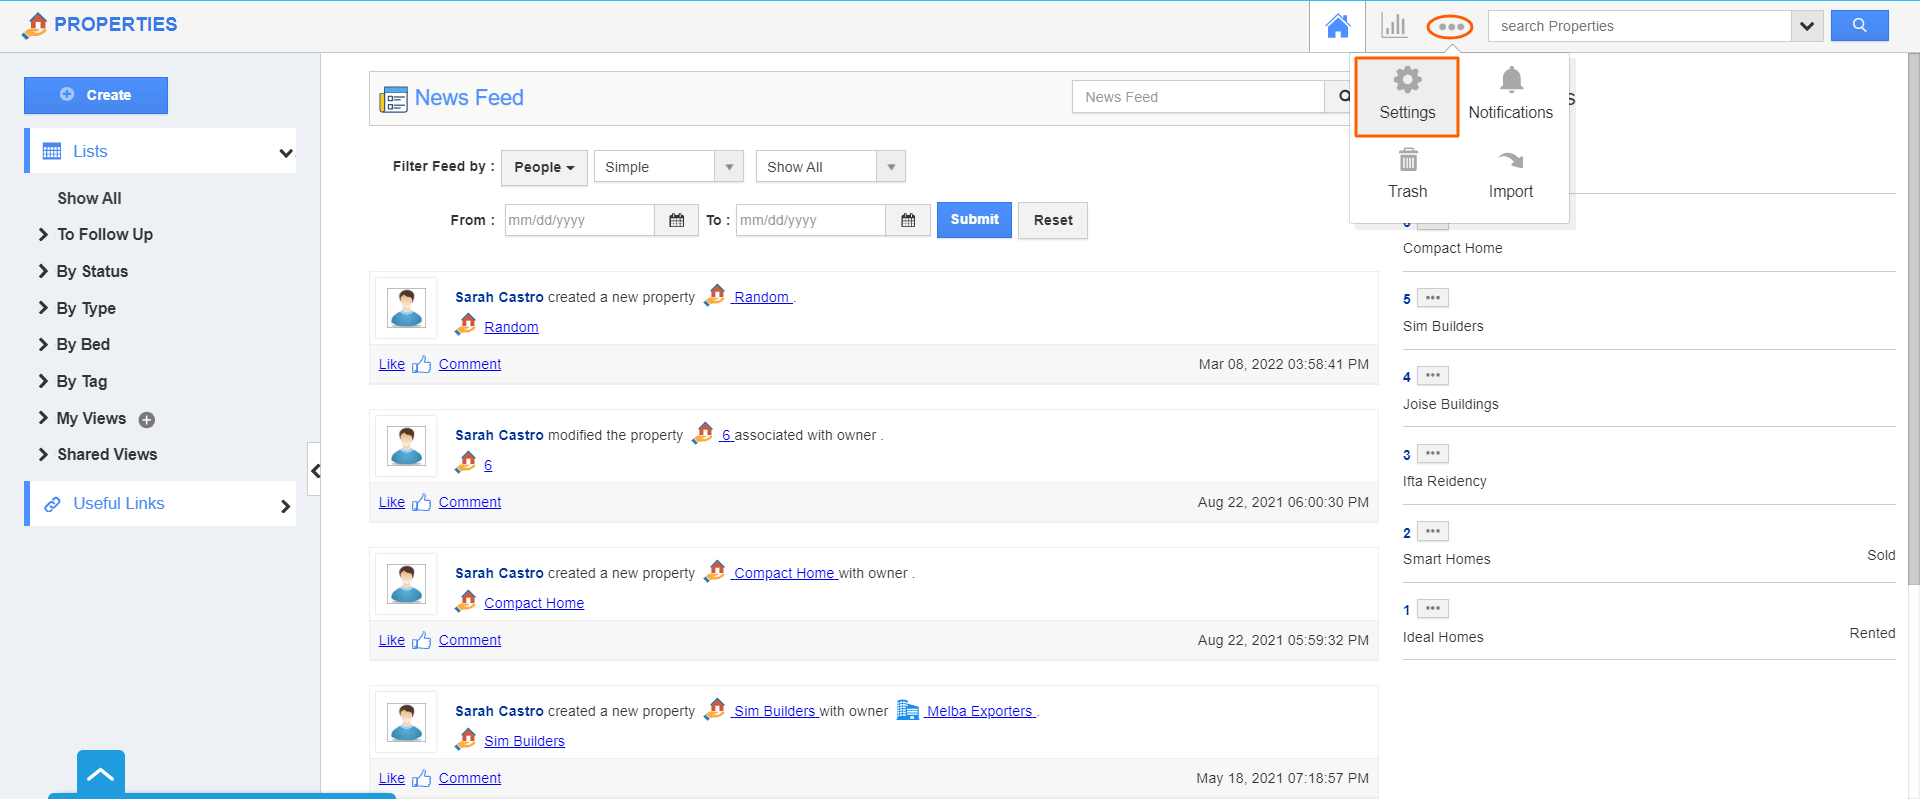Focus the To date field
Viewport: 1920px width, 799px height.
[x=811, y=220]
